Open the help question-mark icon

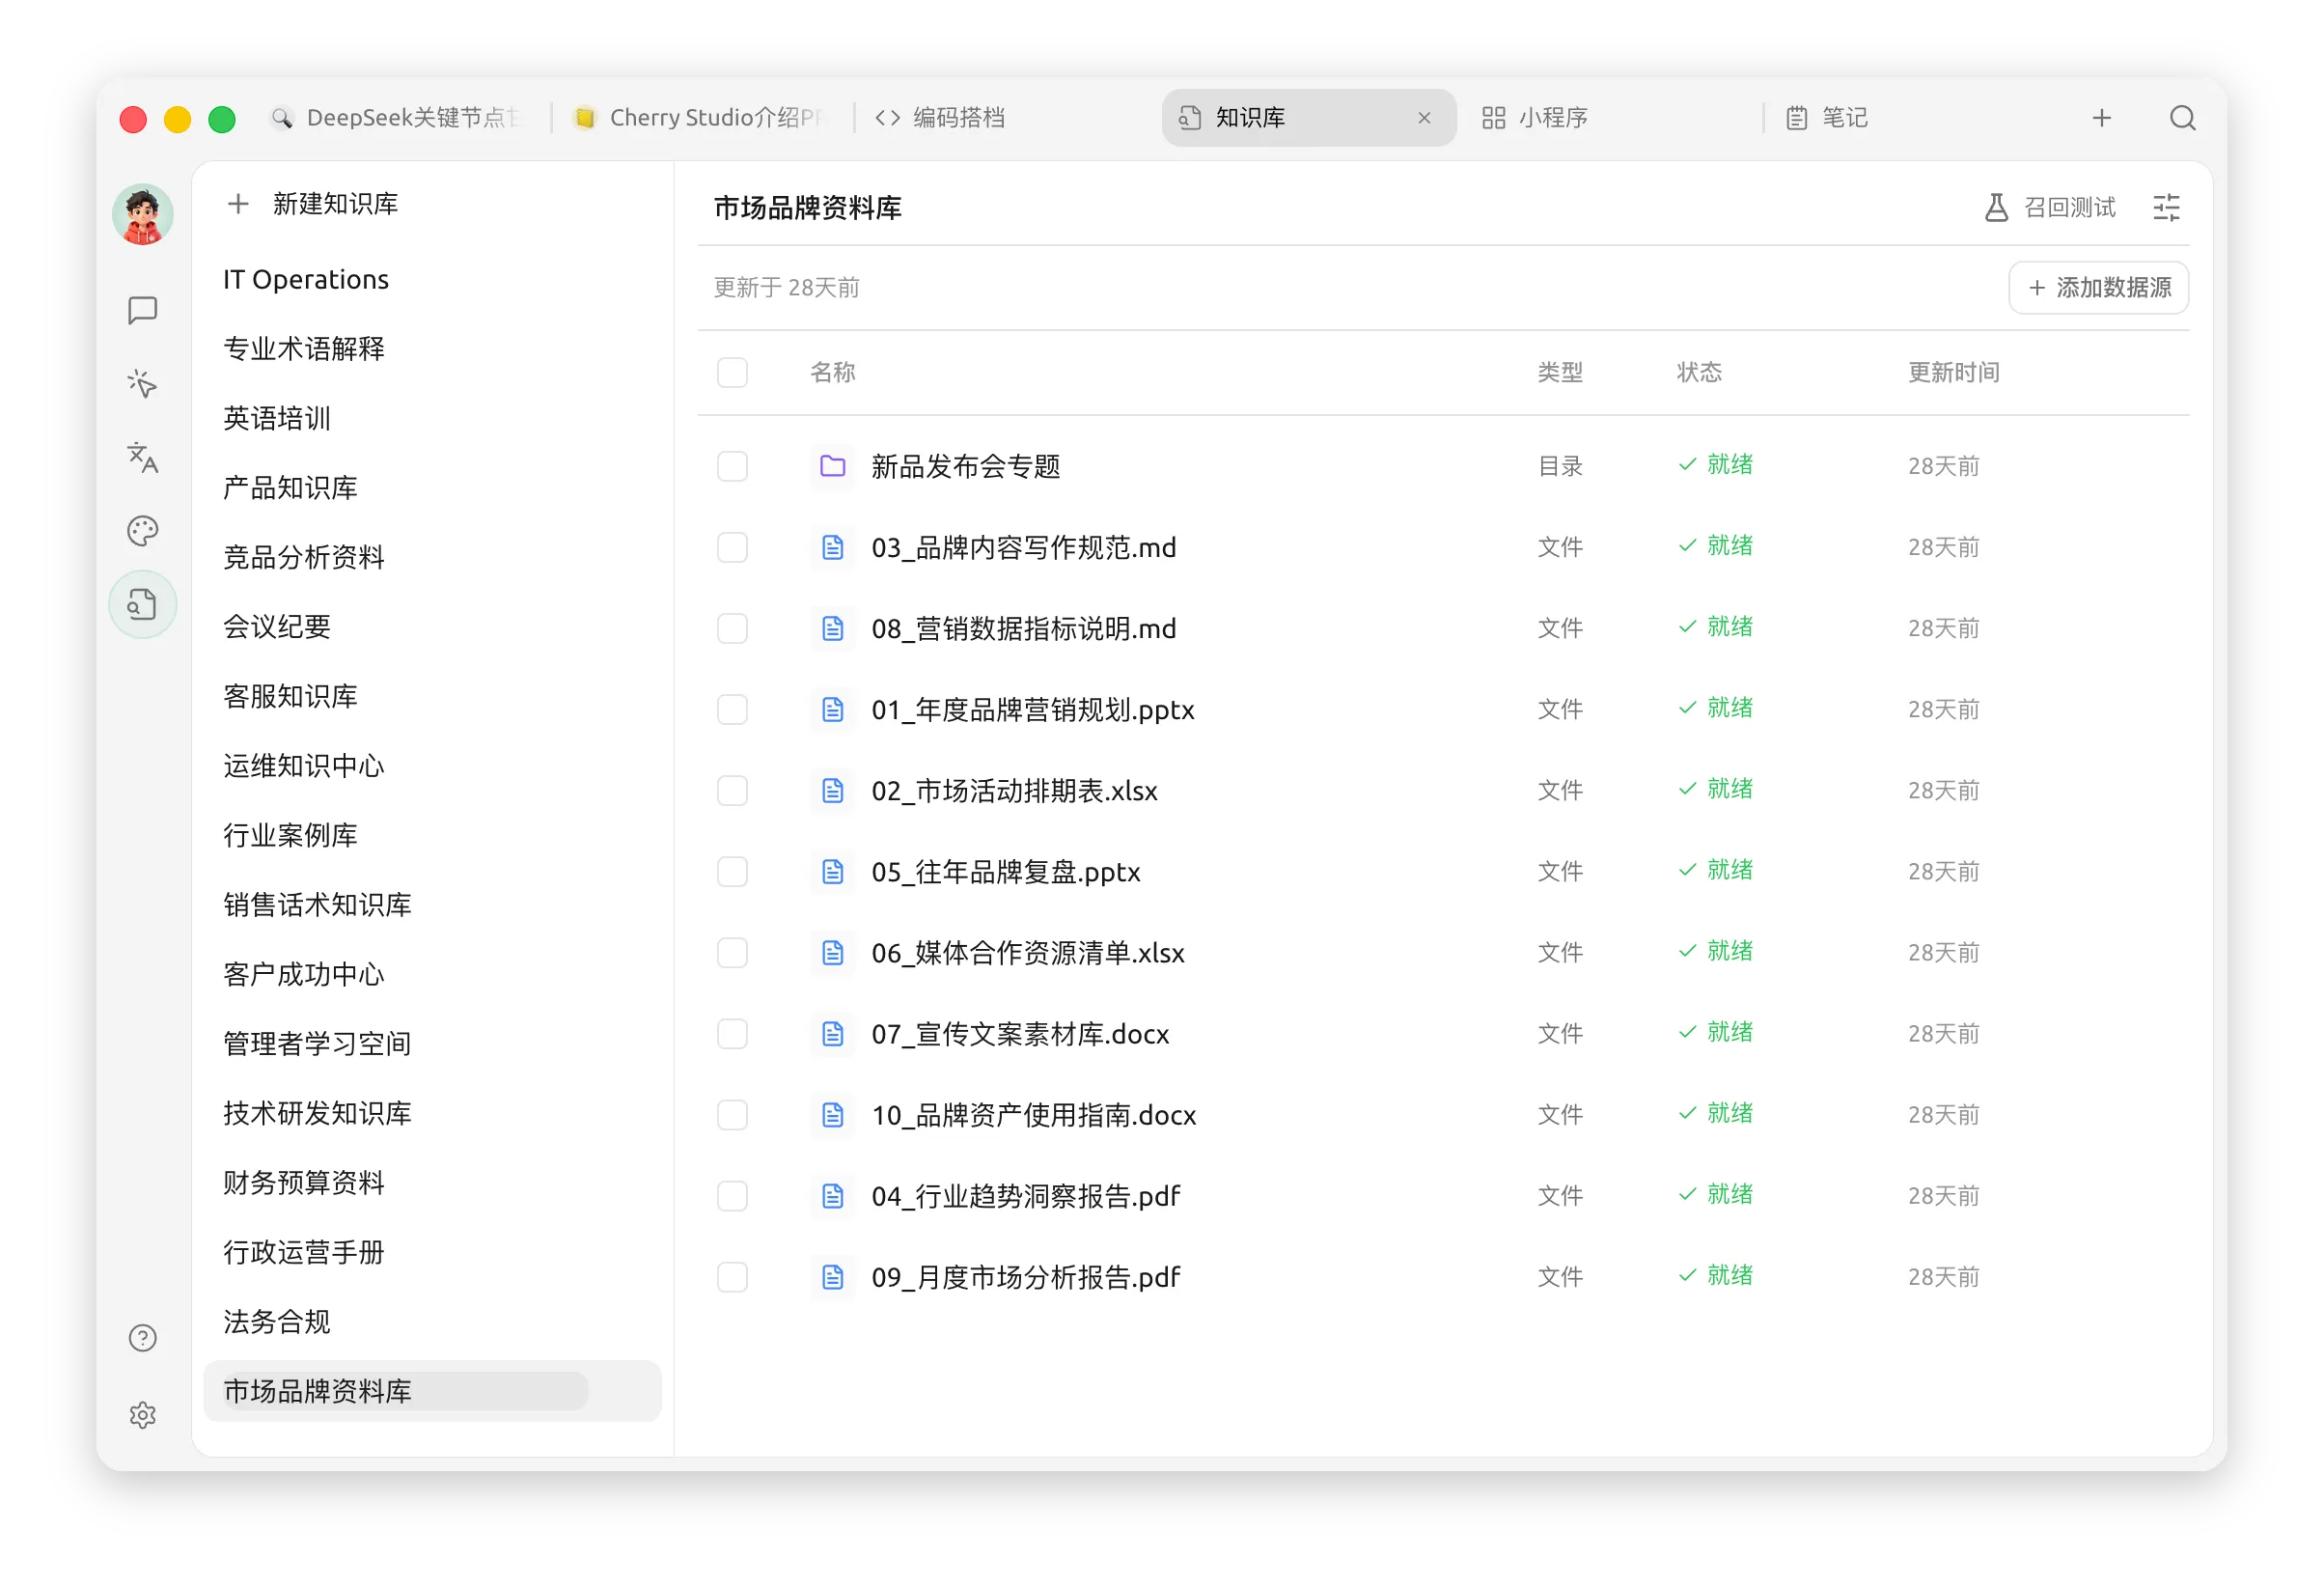pyautogui.click(x=142, y=1338)
